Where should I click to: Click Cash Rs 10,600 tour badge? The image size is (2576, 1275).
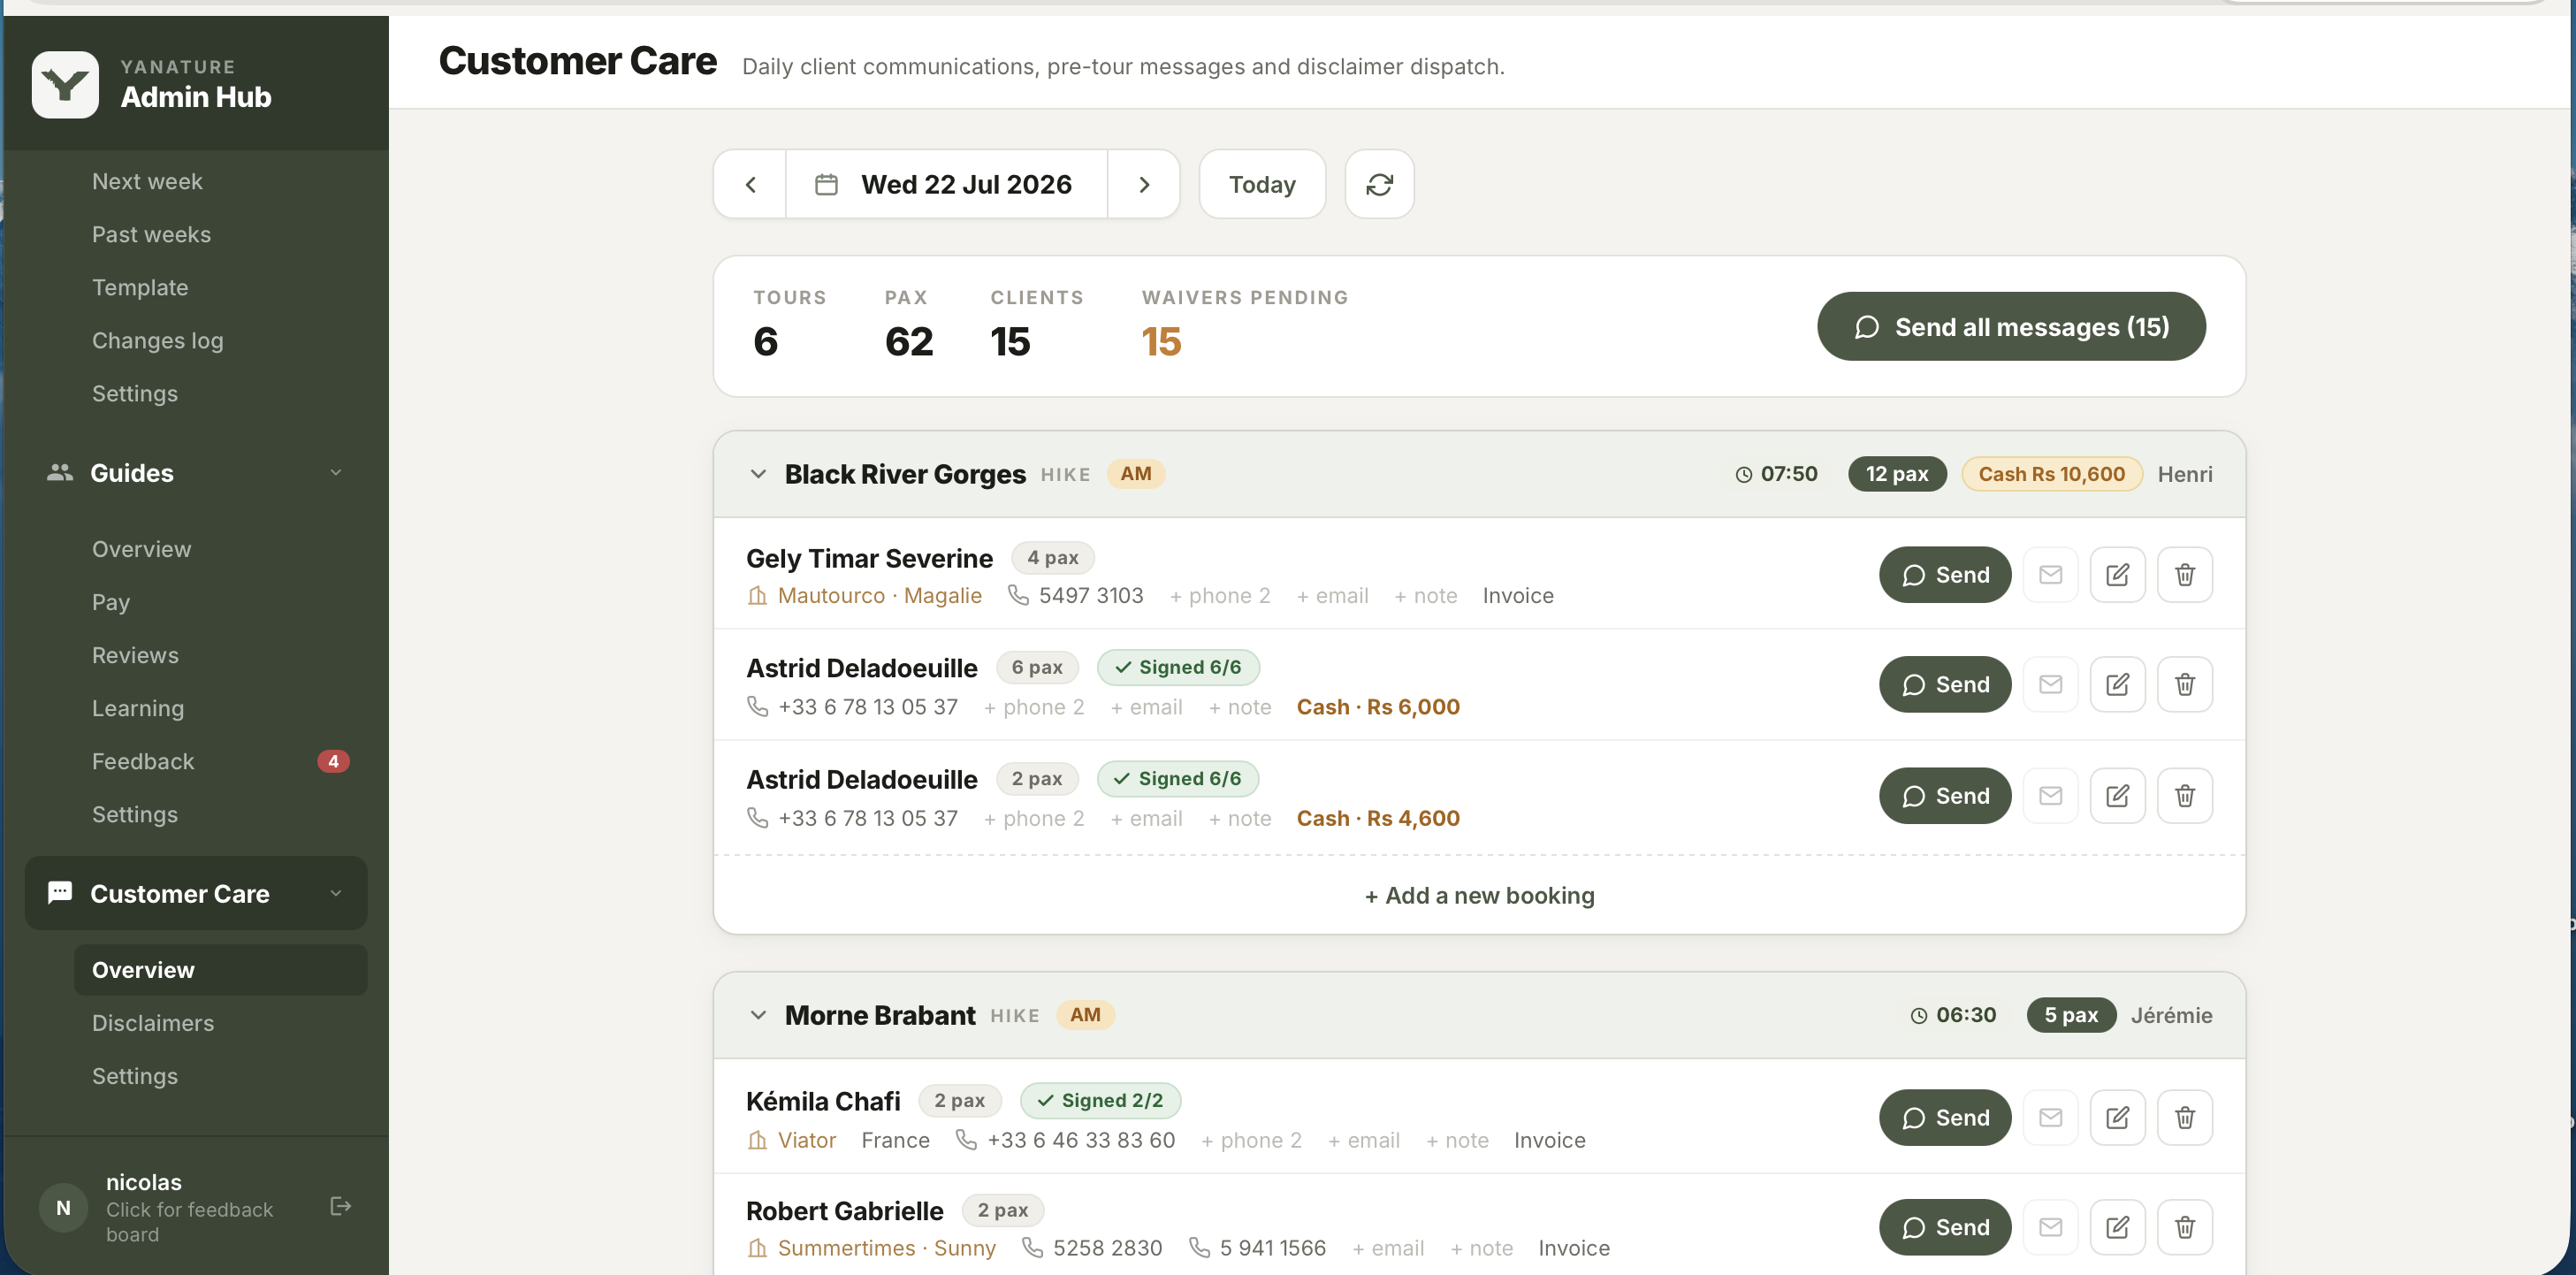point(2051,474)
